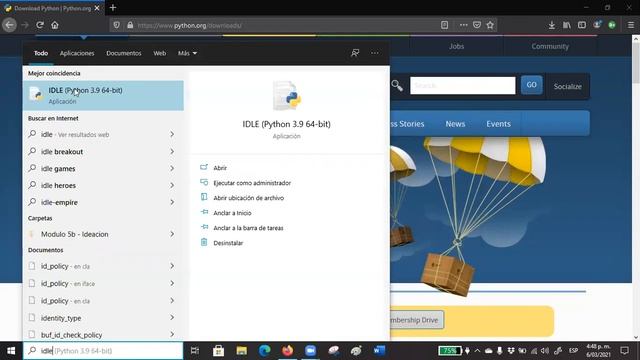
Task: Open the Windows Start menu
Action: click(11, 351)
